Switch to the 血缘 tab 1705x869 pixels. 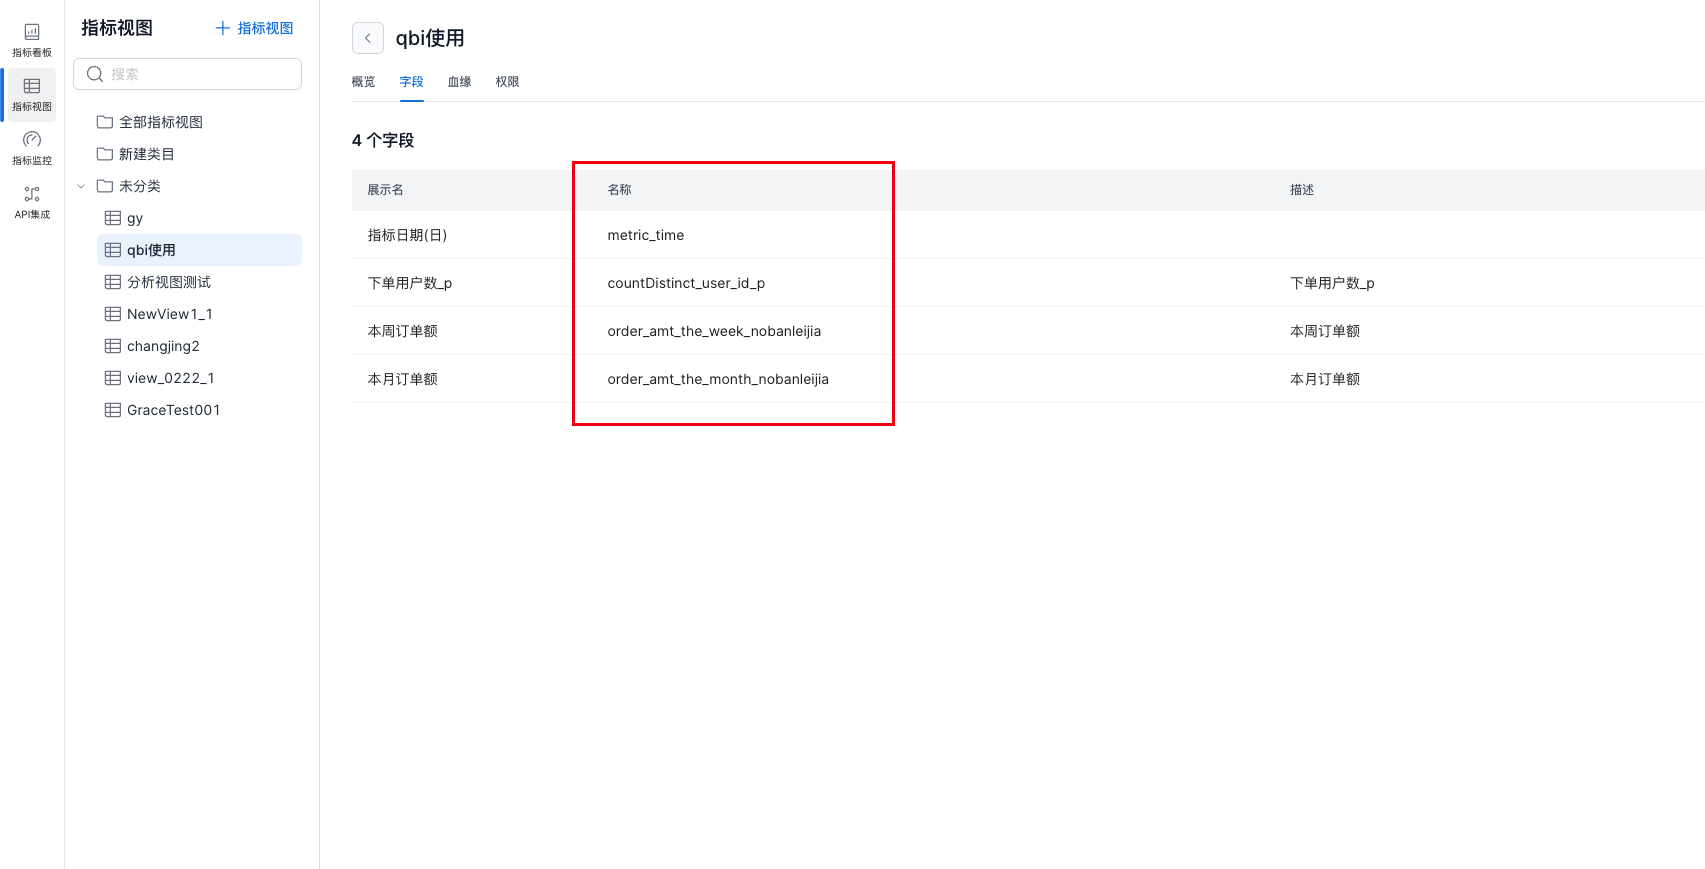(x=459, y=82)
